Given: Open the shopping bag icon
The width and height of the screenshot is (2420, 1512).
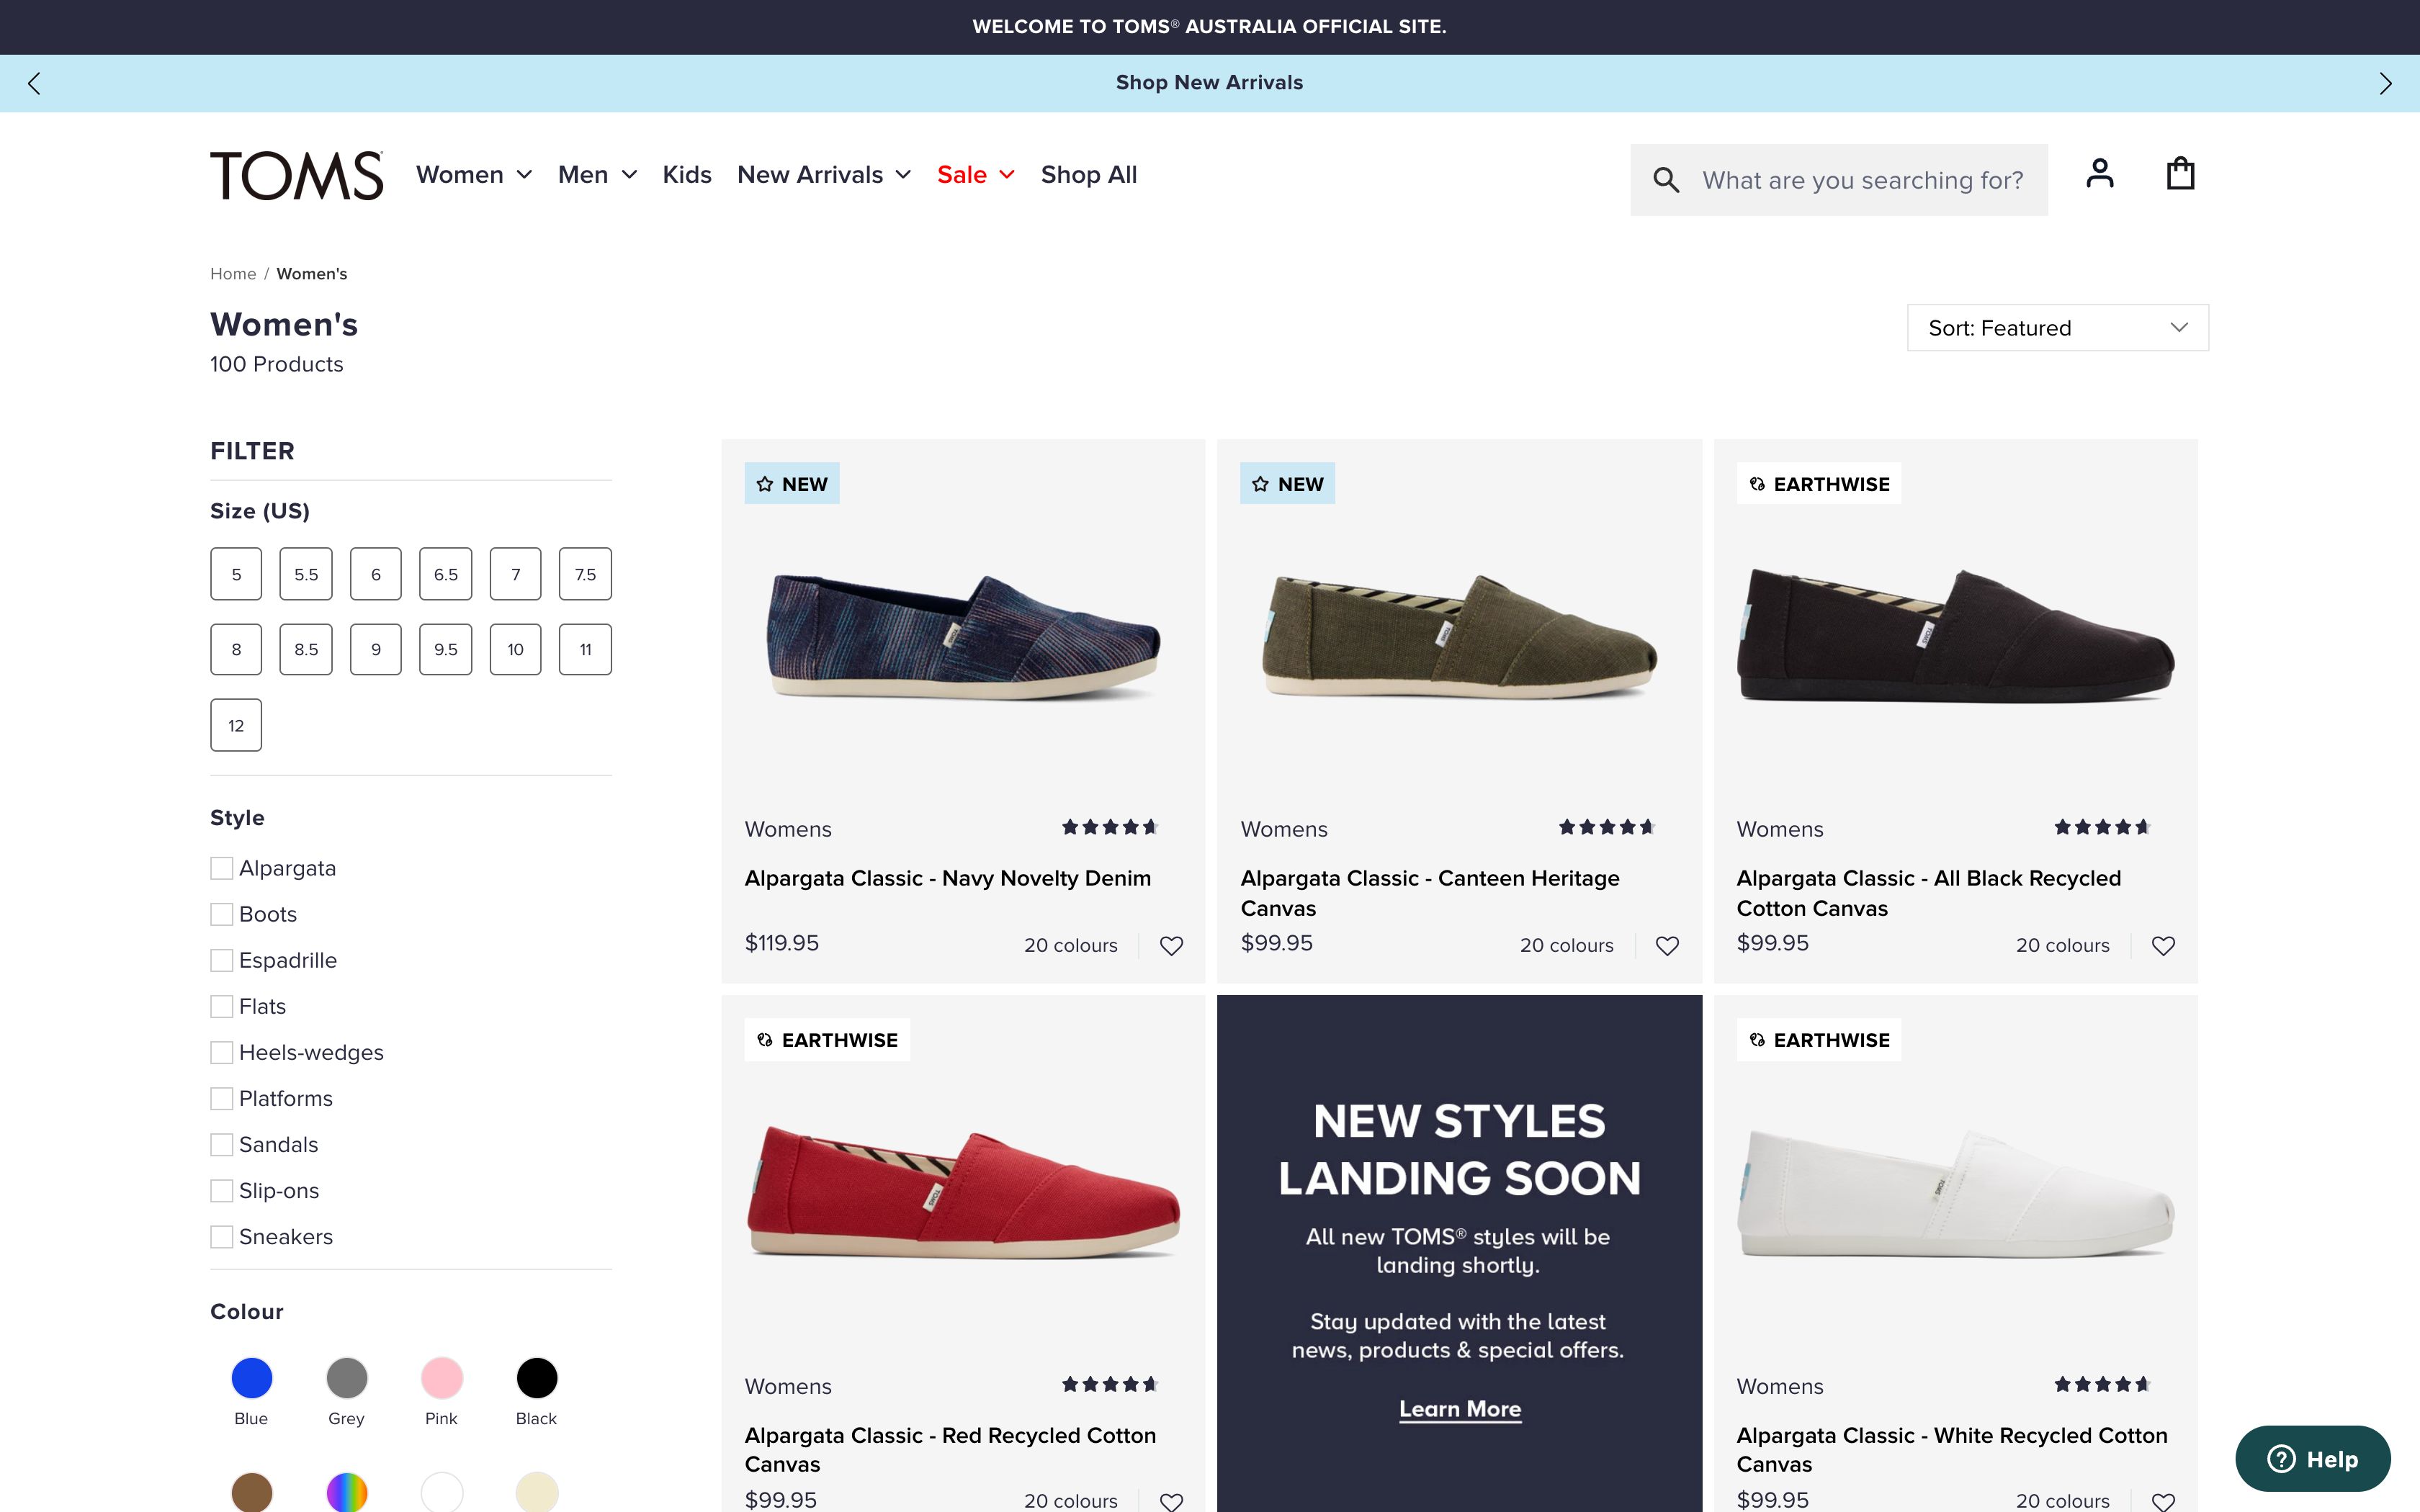Looking at the screenshot, I should 2180,174.
